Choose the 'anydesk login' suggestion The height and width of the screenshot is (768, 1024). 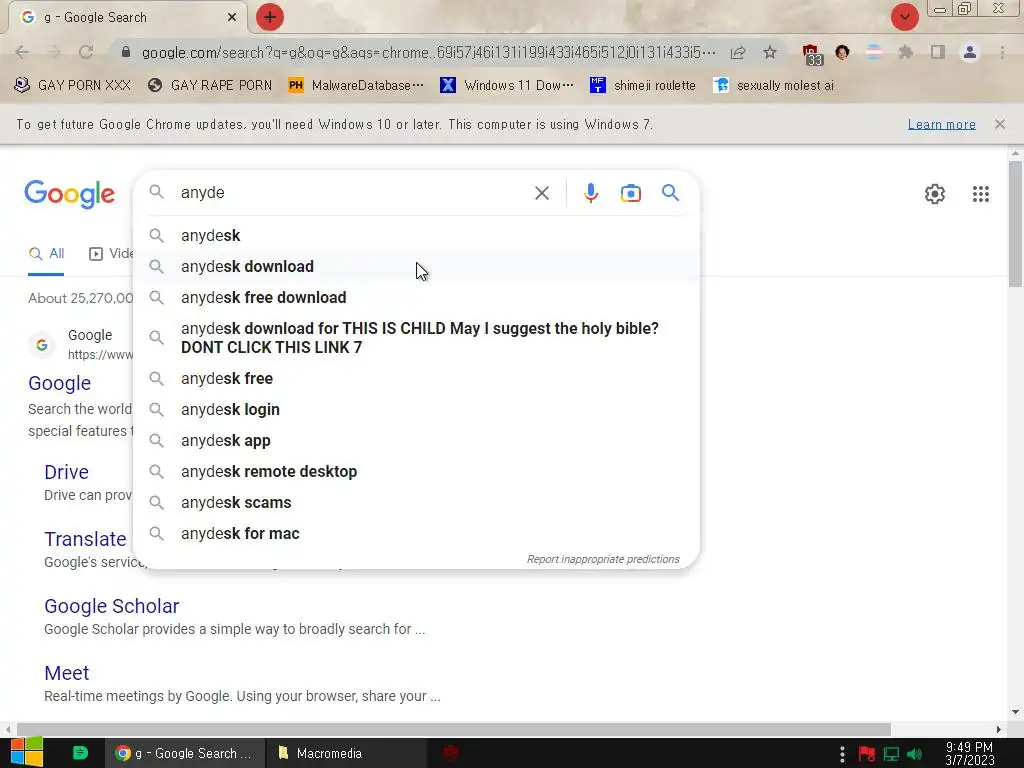[x=416, y=409]
